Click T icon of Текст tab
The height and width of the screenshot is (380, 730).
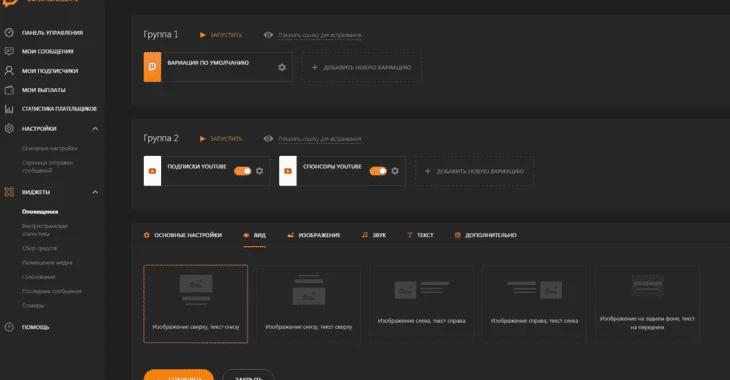click(410, 235)
